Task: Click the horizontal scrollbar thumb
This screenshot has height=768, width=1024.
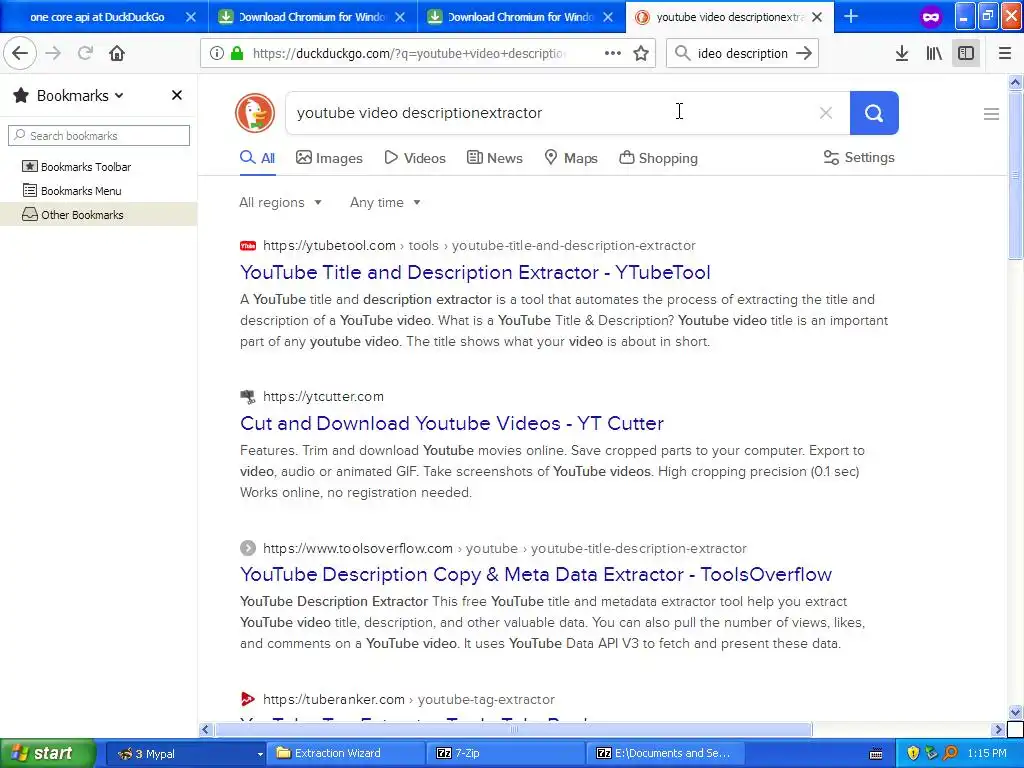Action: 513,729
